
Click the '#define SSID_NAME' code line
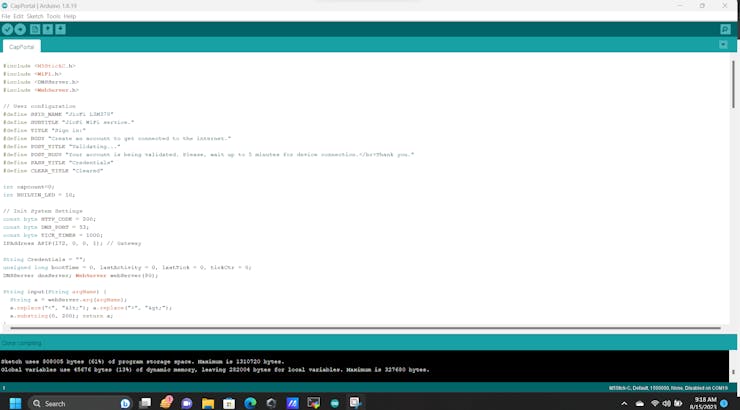59,114
